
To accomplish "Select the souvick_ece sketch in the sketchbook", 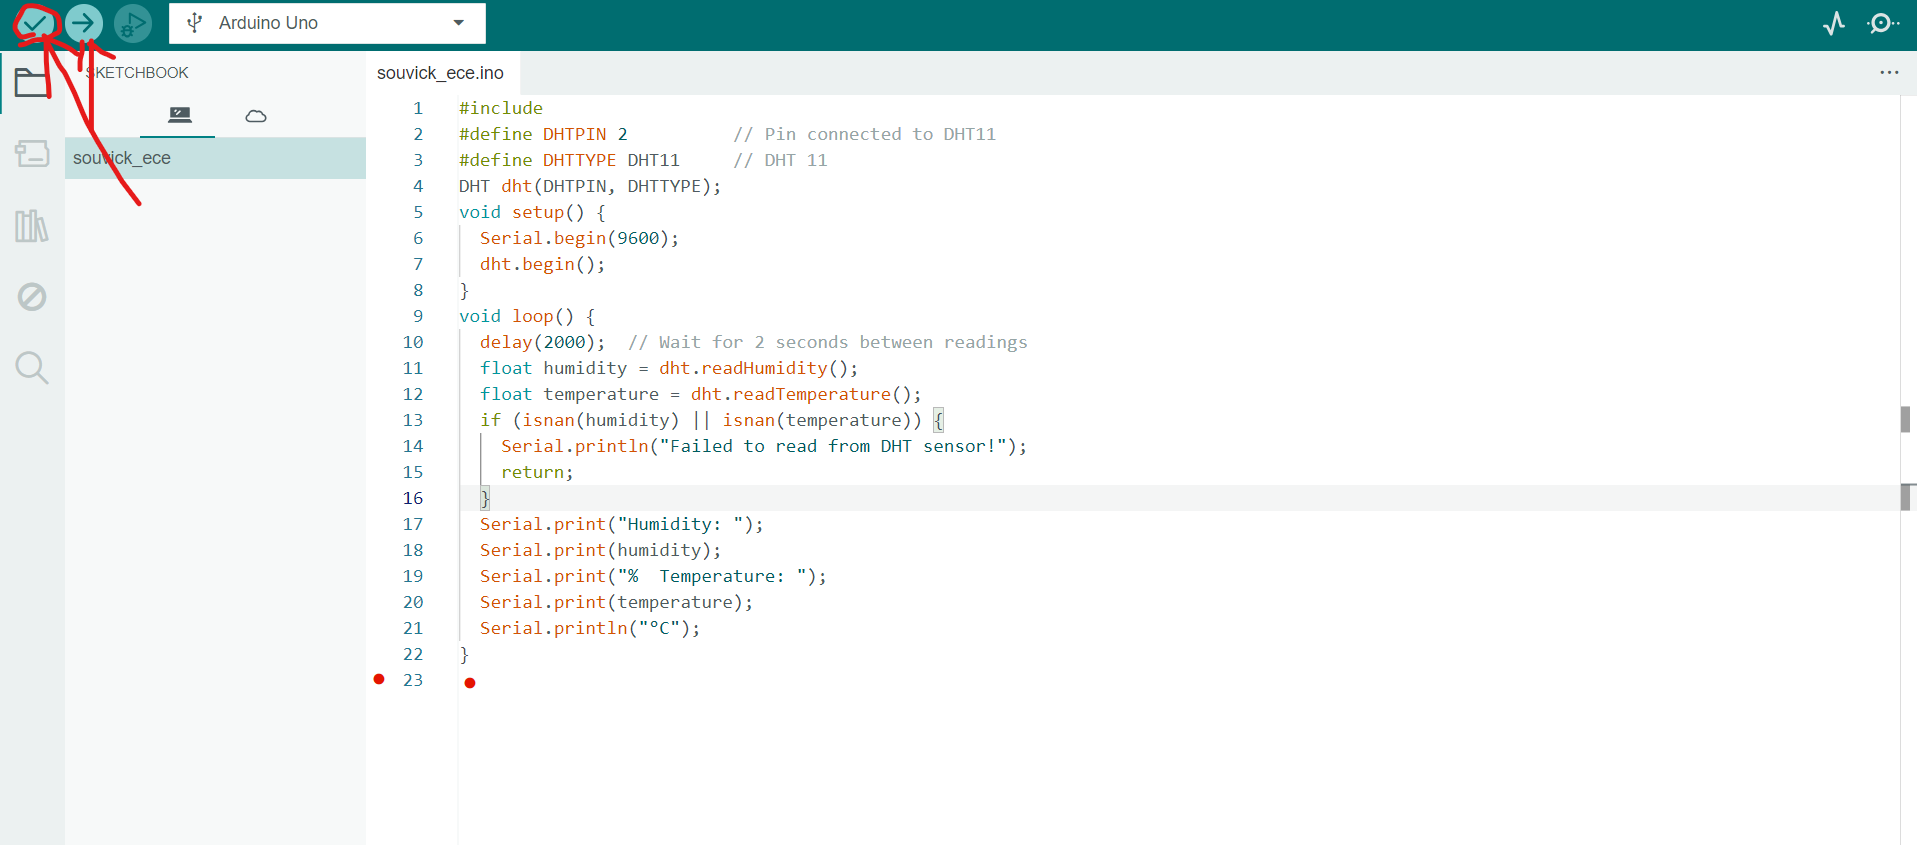I will pos(215,158).
